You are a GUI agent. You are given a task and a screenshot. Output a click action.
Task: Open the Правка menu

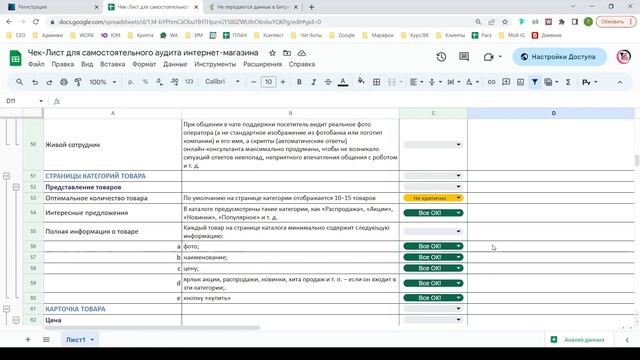pyautogui.click(x=62, y=64)
